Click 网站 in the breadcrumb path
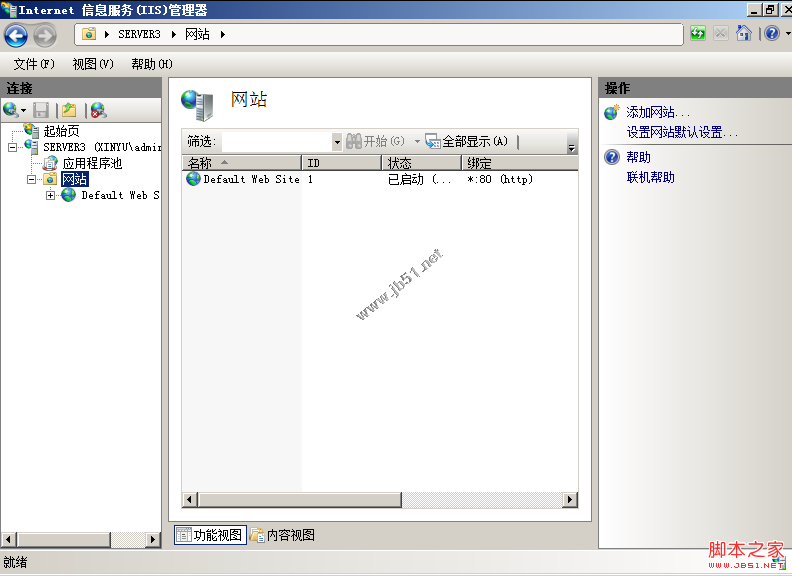This screenshot has height=576, width=792. (197, 34)
